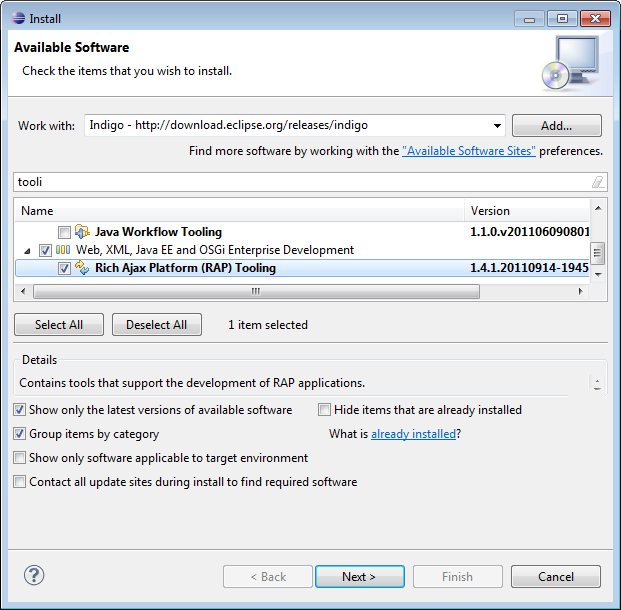This screenshot has width=621, height=610.
Task: Maximize the Install window
Action: coord(562,19)
